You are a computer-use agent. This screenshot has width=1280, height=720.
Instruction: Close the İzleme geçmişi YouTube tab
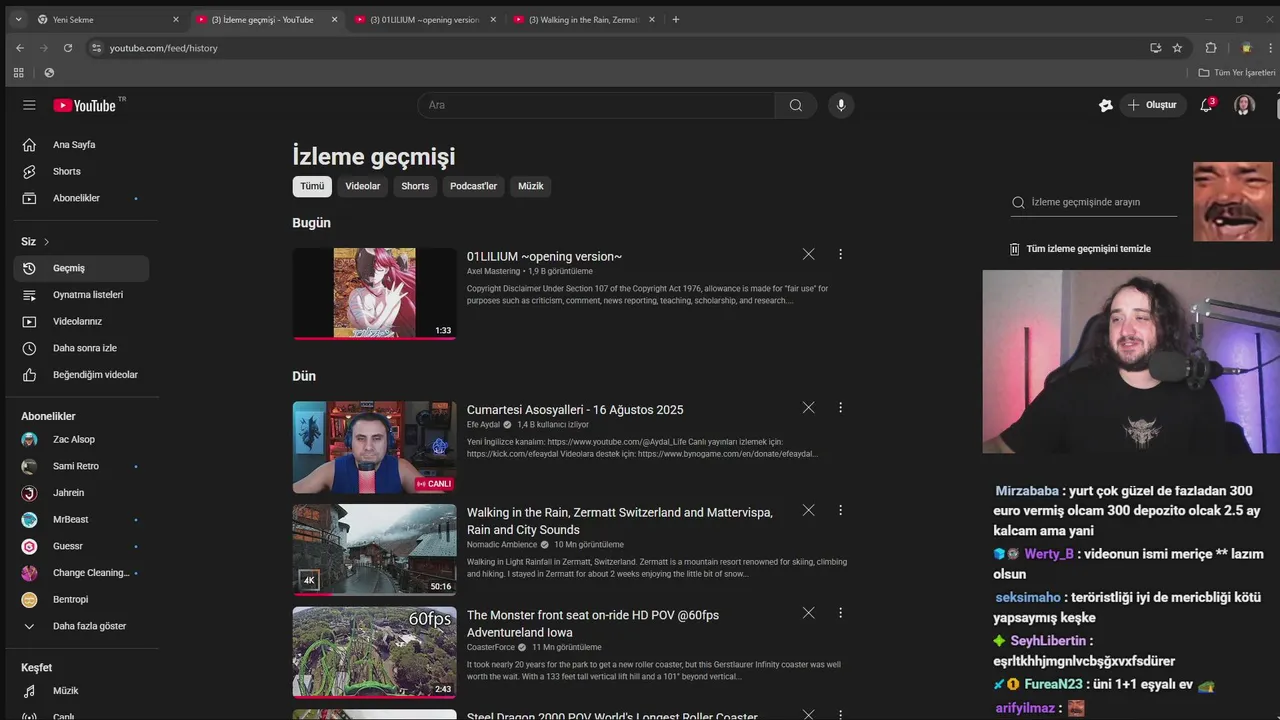[x=334, y=19]
